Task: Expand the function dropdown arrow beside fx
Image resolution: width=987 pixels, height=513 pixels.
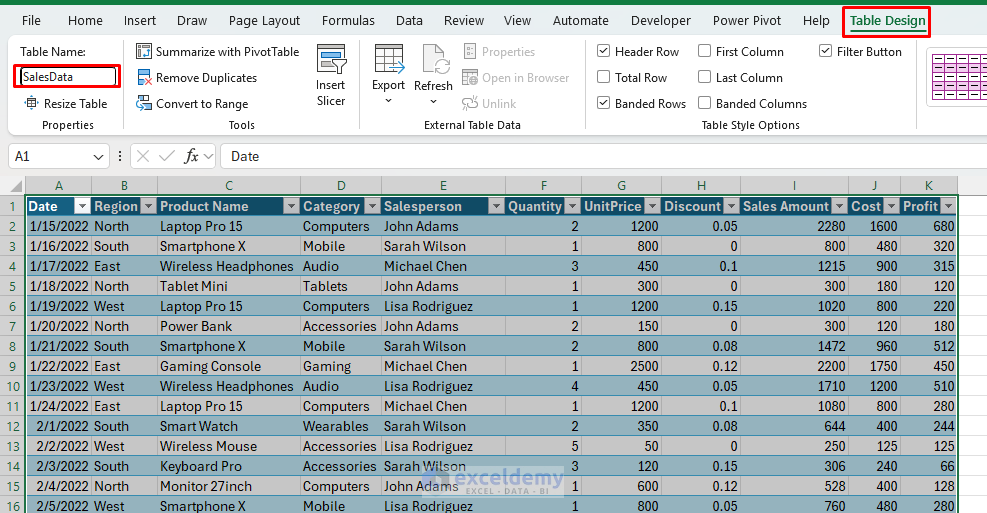Action: [x=209, y=156]
